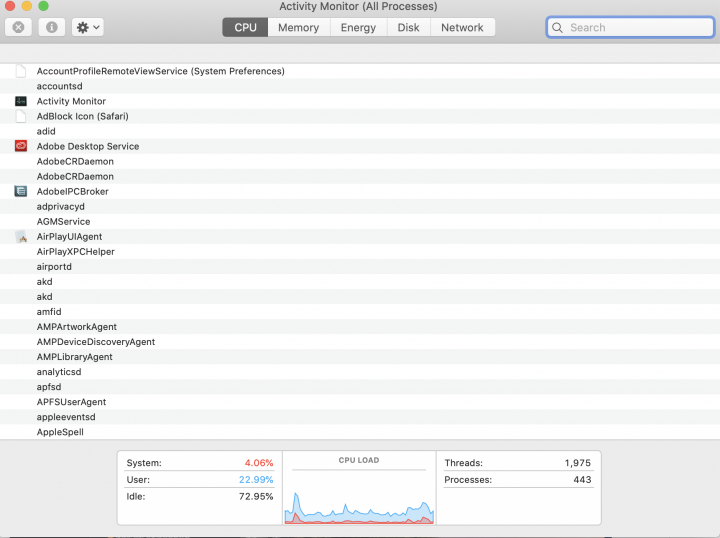The image size is (720, 538).
Task: Click the AdobeIPCBroker icon
Action: (21, 191)
